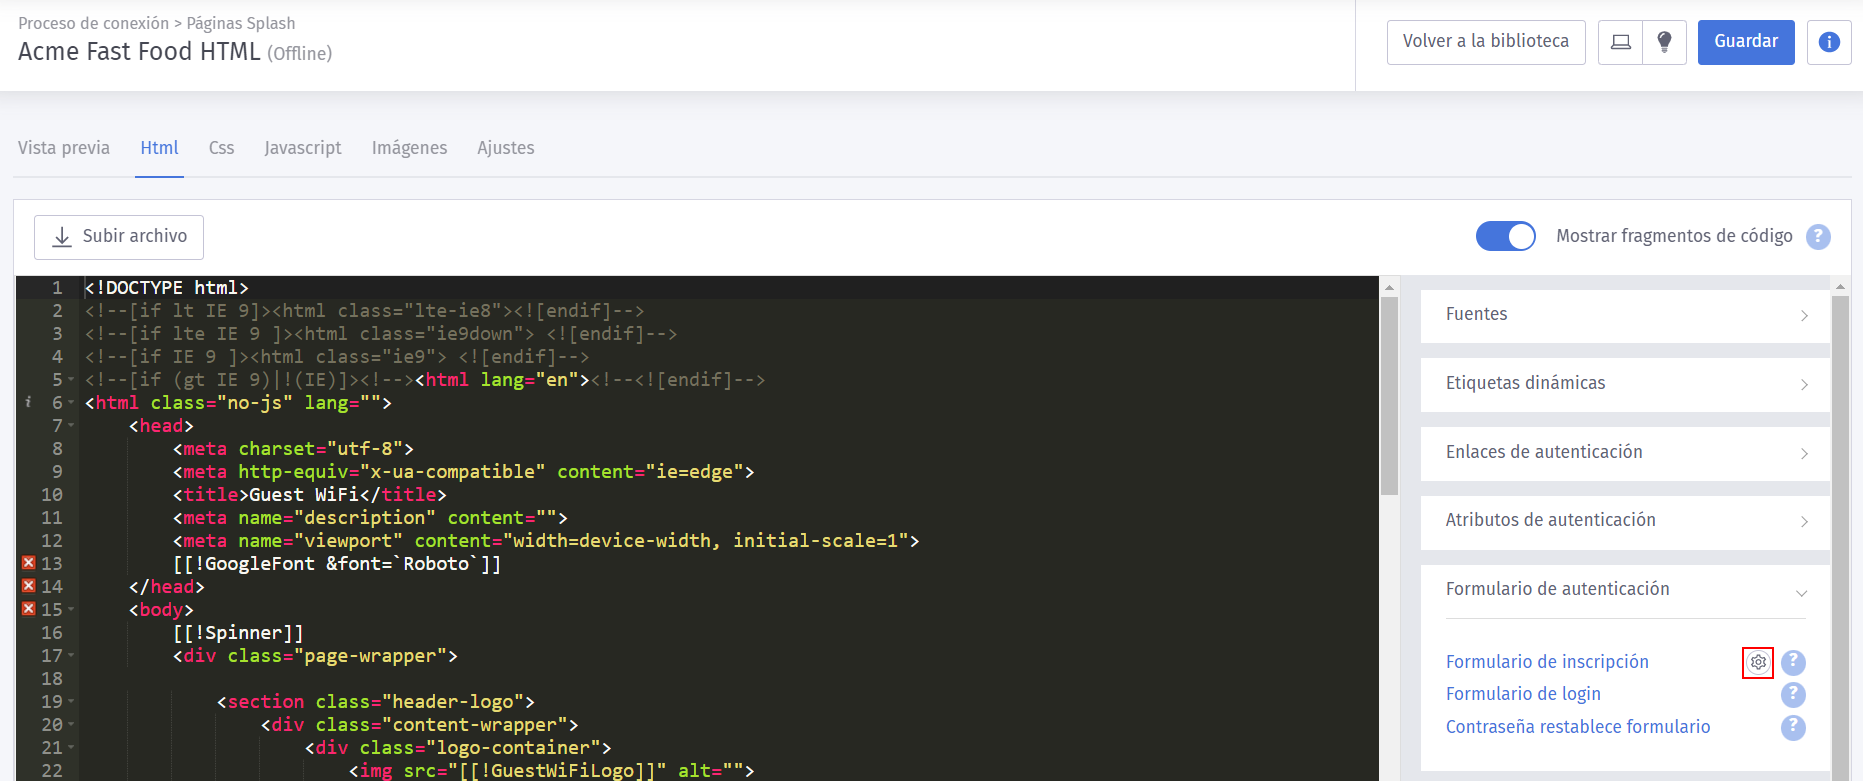Click the GoogleFont Roboto code line
Image resolution: width=1863 pixels, height=781 pixels.
[337, 564]
